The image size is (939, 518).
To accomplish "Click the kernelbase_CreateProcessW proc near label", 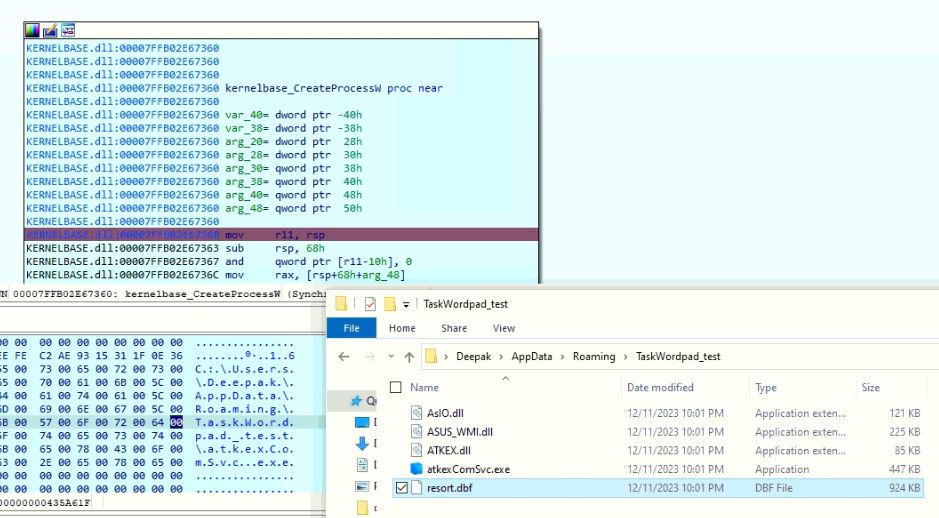I will 334,88.
